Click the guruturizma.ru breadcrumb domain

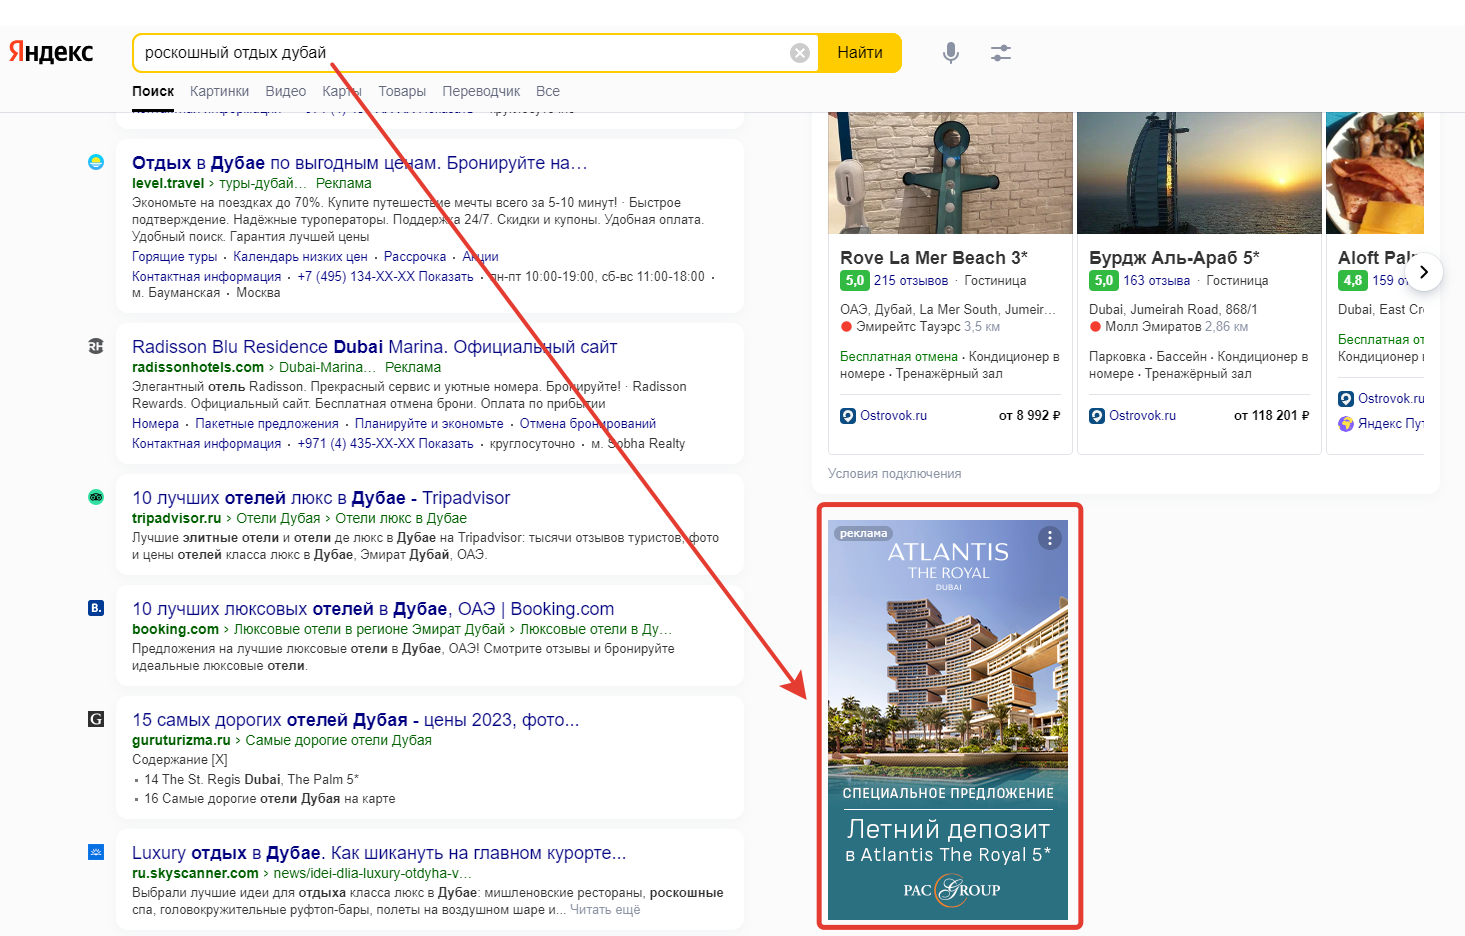click(181, 740)
